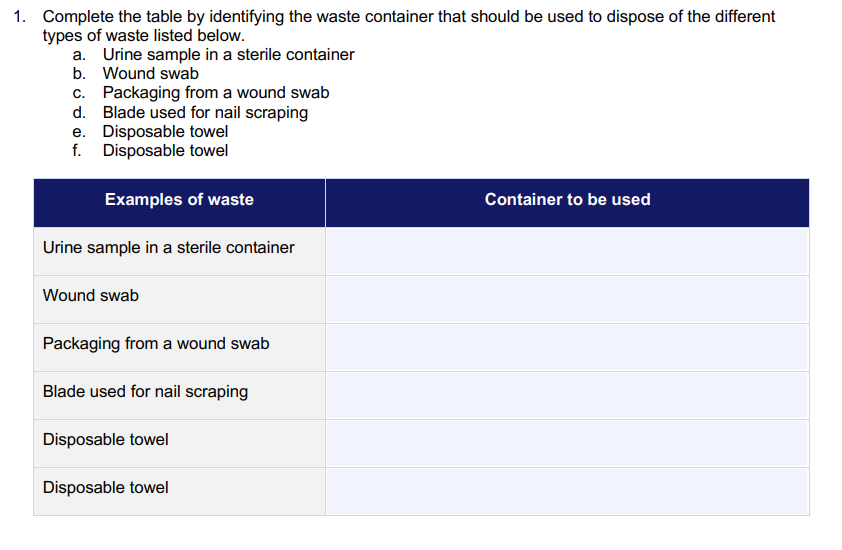
Task: Click the container cell for Blade used for nail scraping
Action: (x=567, y=395)
